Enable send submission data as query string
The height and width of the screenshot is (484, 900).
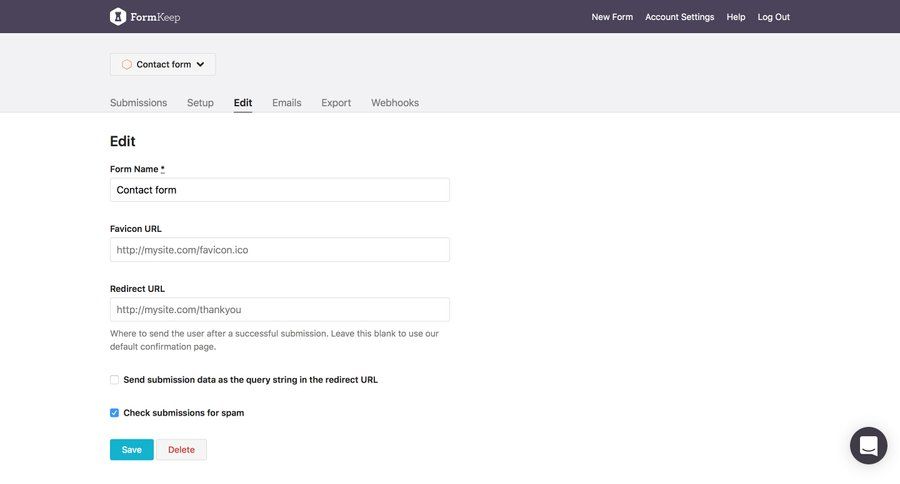(114, 380)
